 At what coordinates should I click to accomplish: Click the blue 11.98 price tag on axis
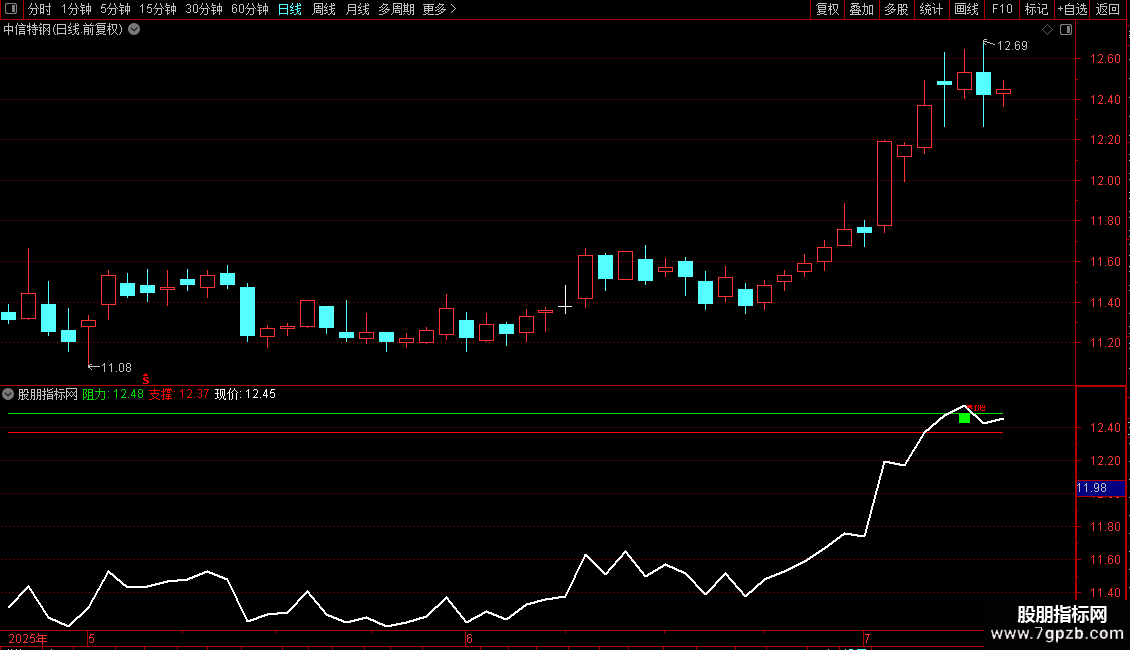(x=1100, y=488)
